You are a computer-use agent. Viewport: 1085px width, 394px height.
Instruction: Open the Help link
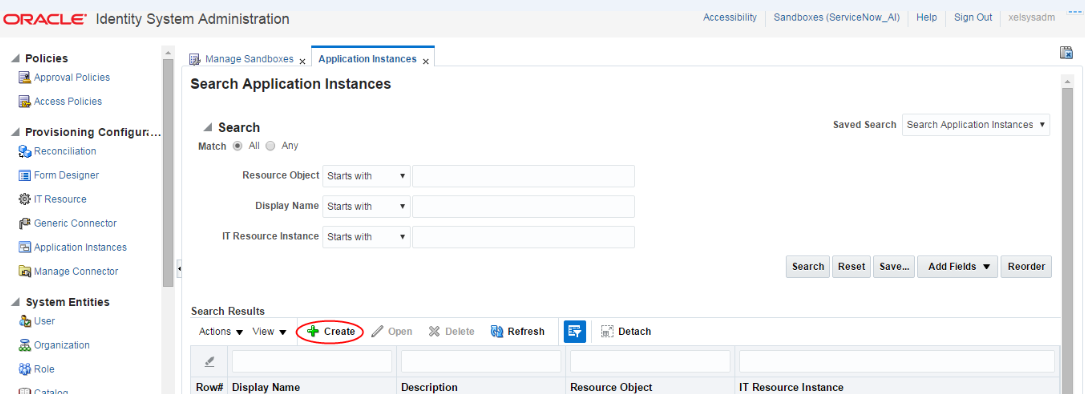pyautogui.click(x=927, y=18)
